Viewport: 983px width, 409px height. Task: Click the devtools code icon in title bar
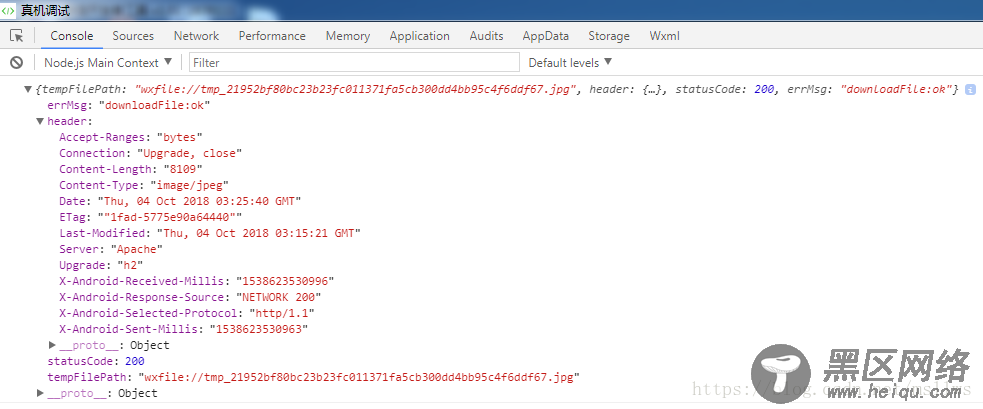pos(9,11)
